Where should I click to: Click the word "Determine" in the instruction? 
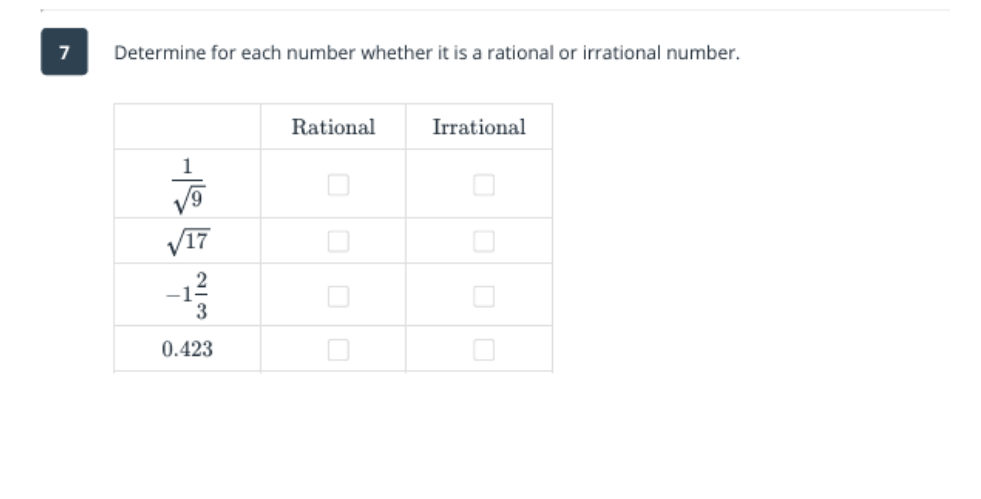click(x=149, y=53)
